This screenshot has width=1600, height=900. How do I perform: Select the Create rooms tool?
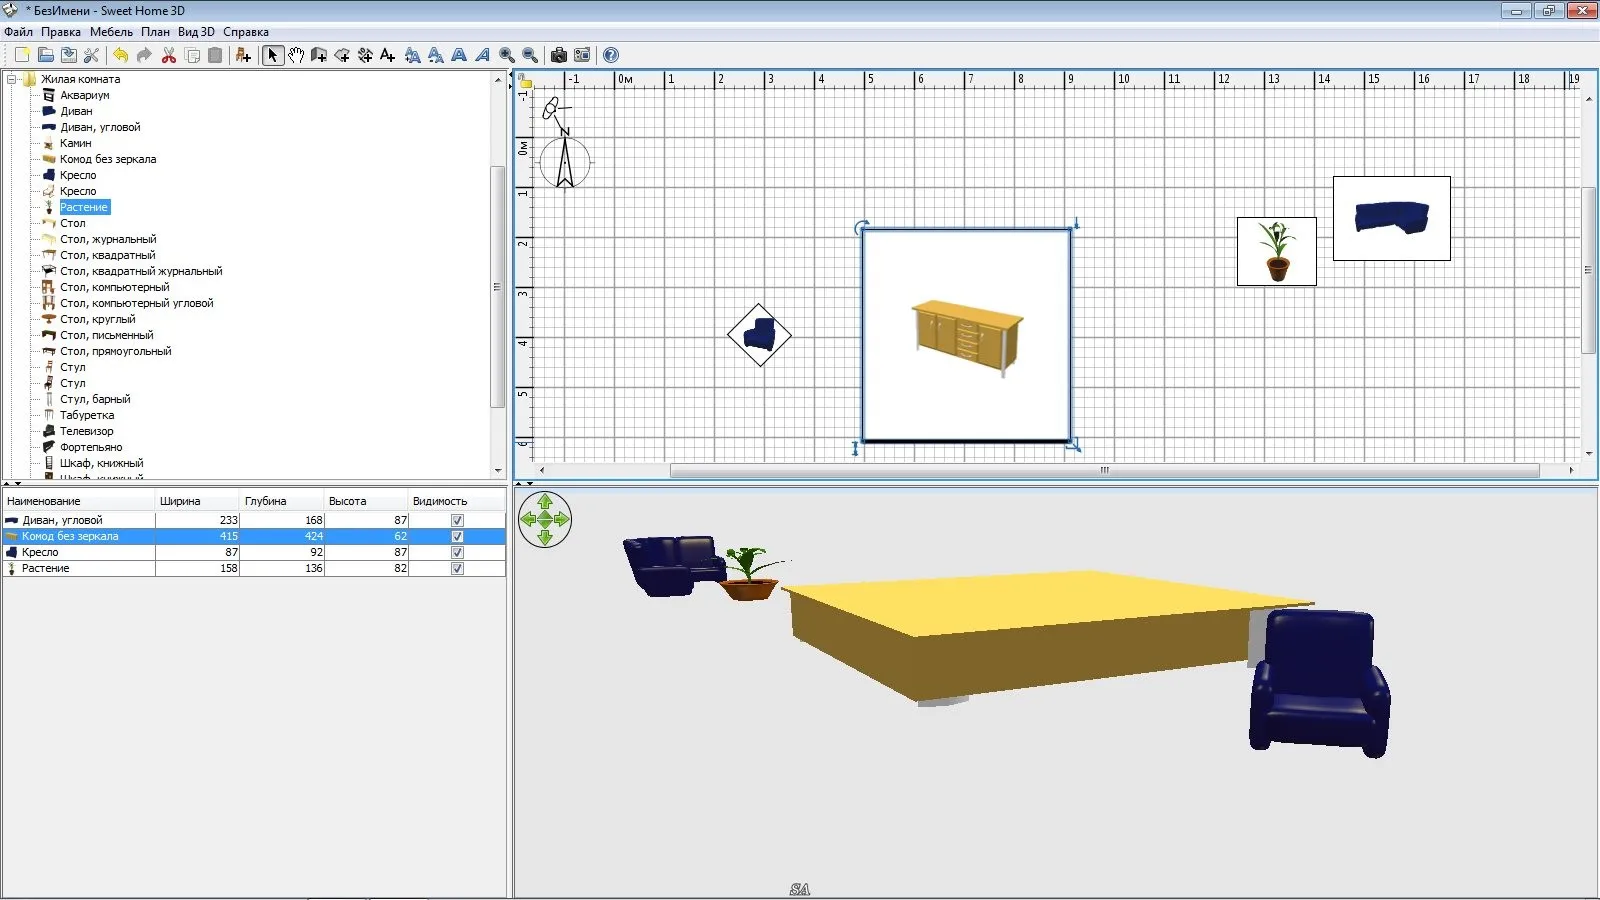(342, 55)
